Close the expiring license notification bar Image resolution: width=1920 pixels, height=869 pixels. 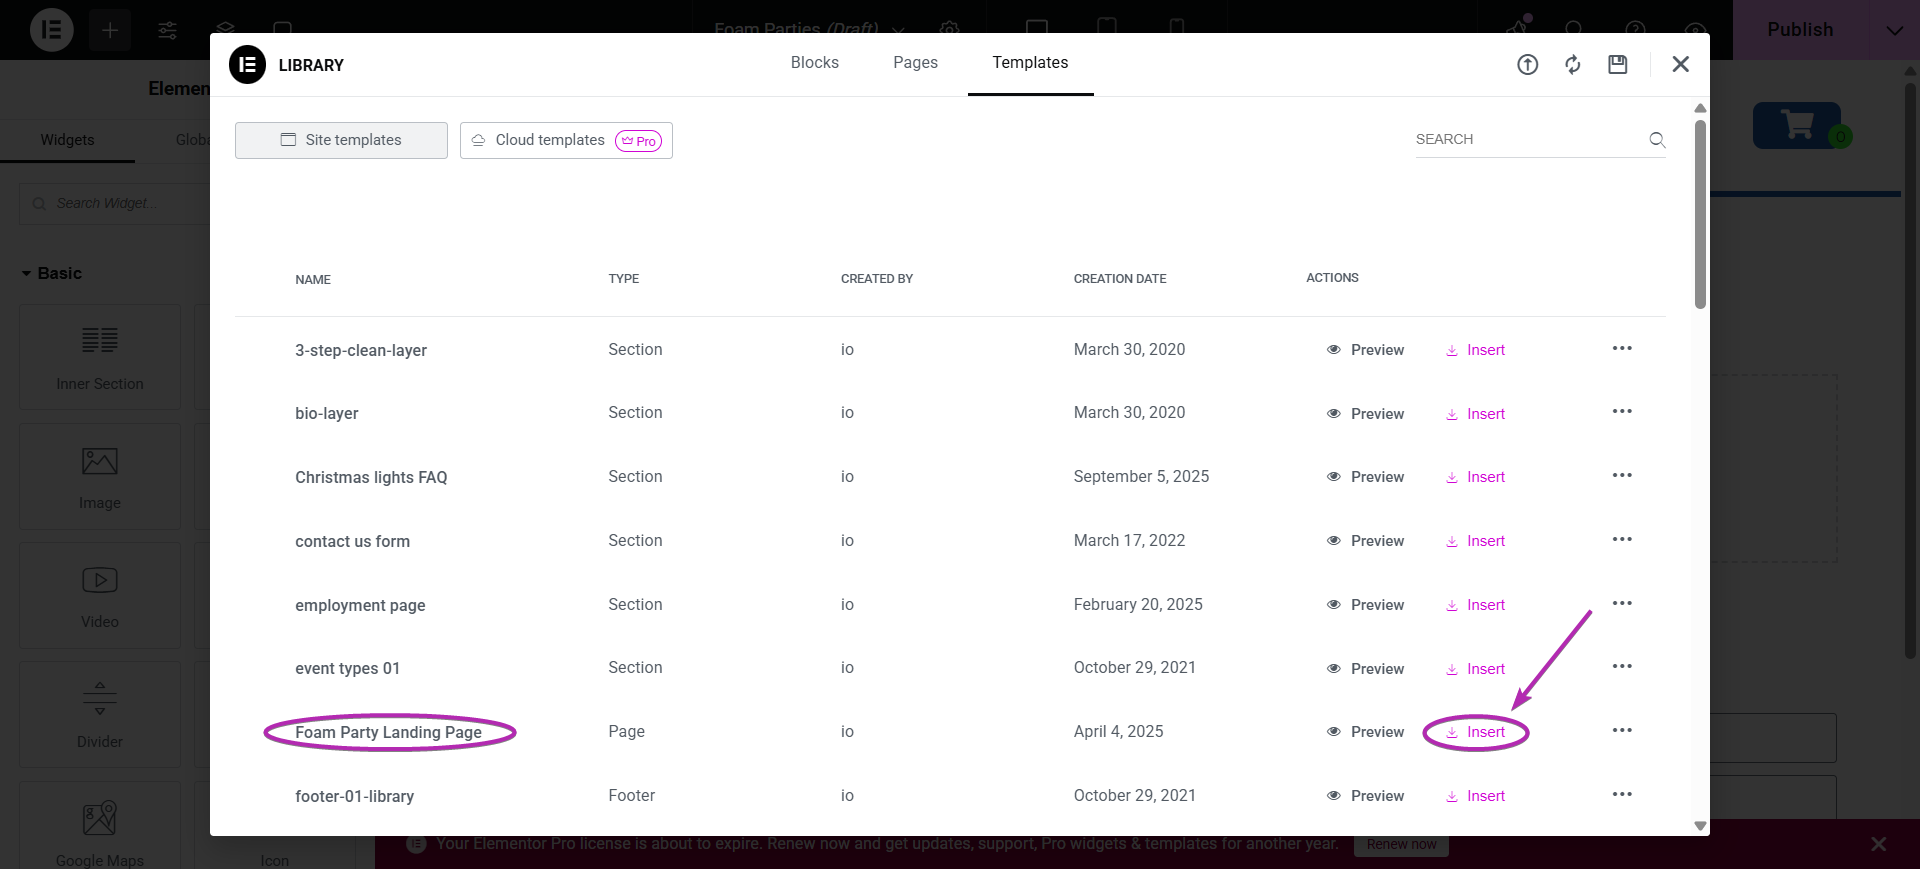1878,844
